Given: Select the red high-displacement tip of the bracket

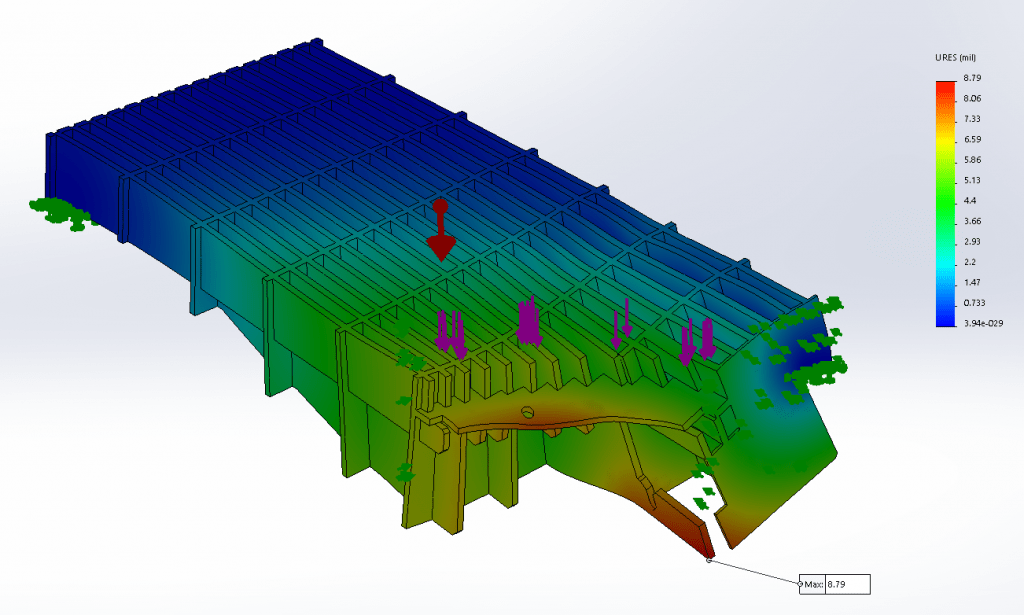Looking at the screenshot, I should tap(704, 548).
